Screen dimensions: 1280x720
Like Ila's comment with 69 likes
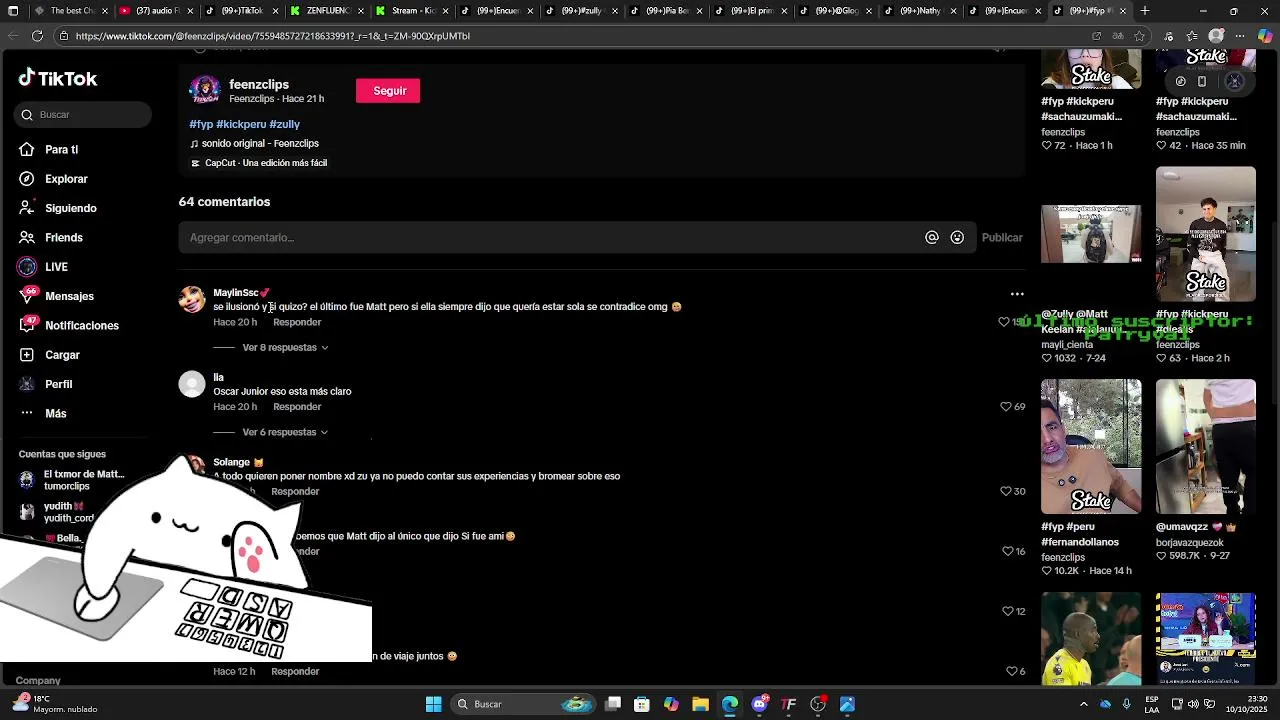[x=1006, y=407]
